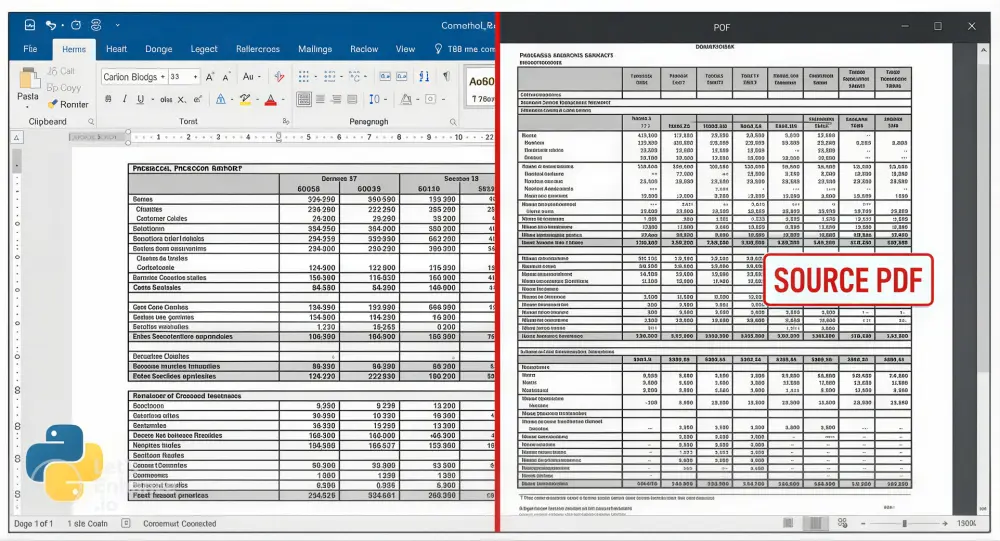
Task: Toggle italic formatting
Action: (x=124, y=99)
